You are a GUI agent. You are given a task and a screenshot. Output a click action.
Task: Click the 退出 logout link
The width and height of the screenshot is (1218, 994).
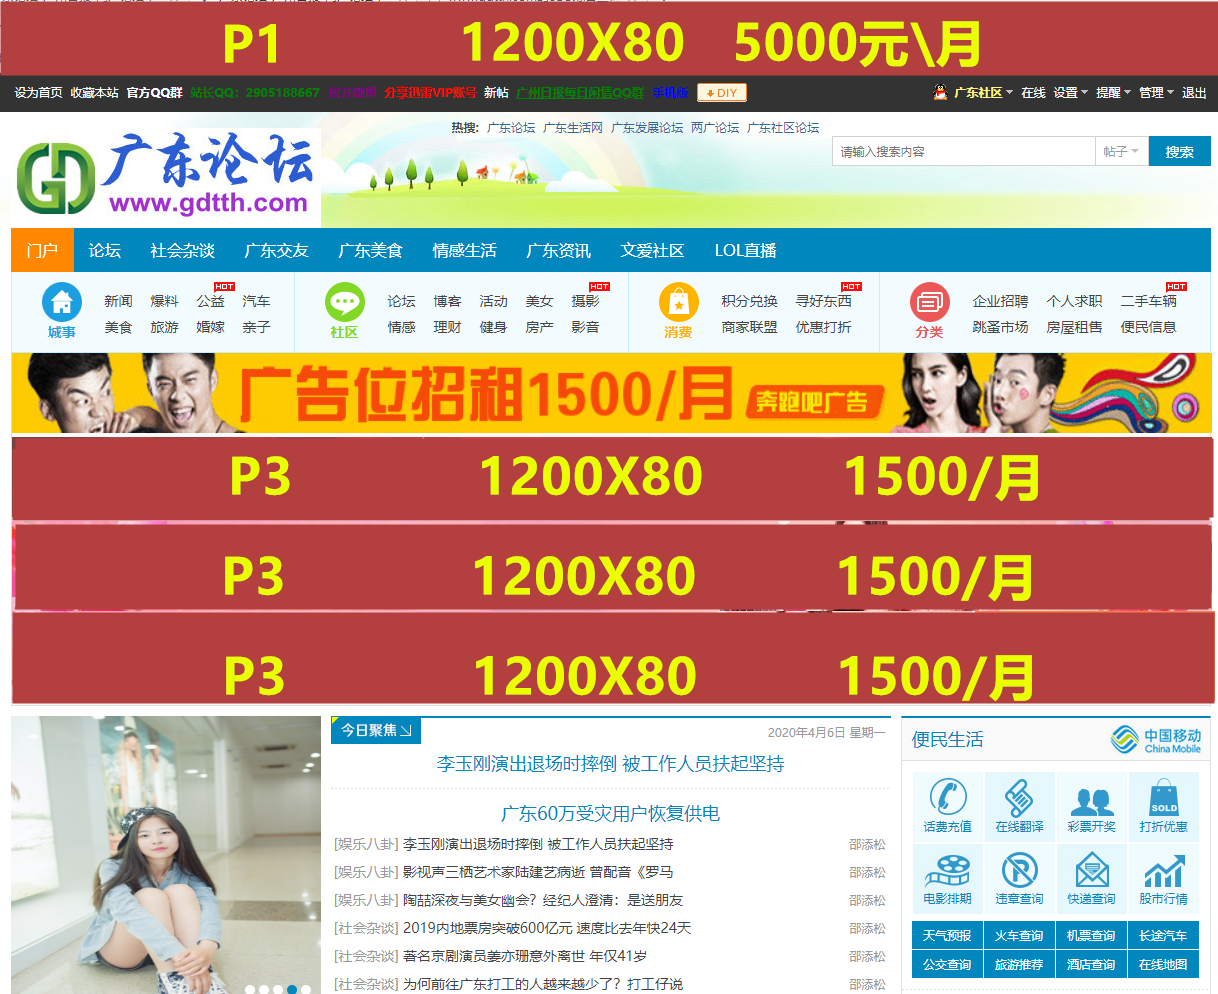(x=1195, y=93)
